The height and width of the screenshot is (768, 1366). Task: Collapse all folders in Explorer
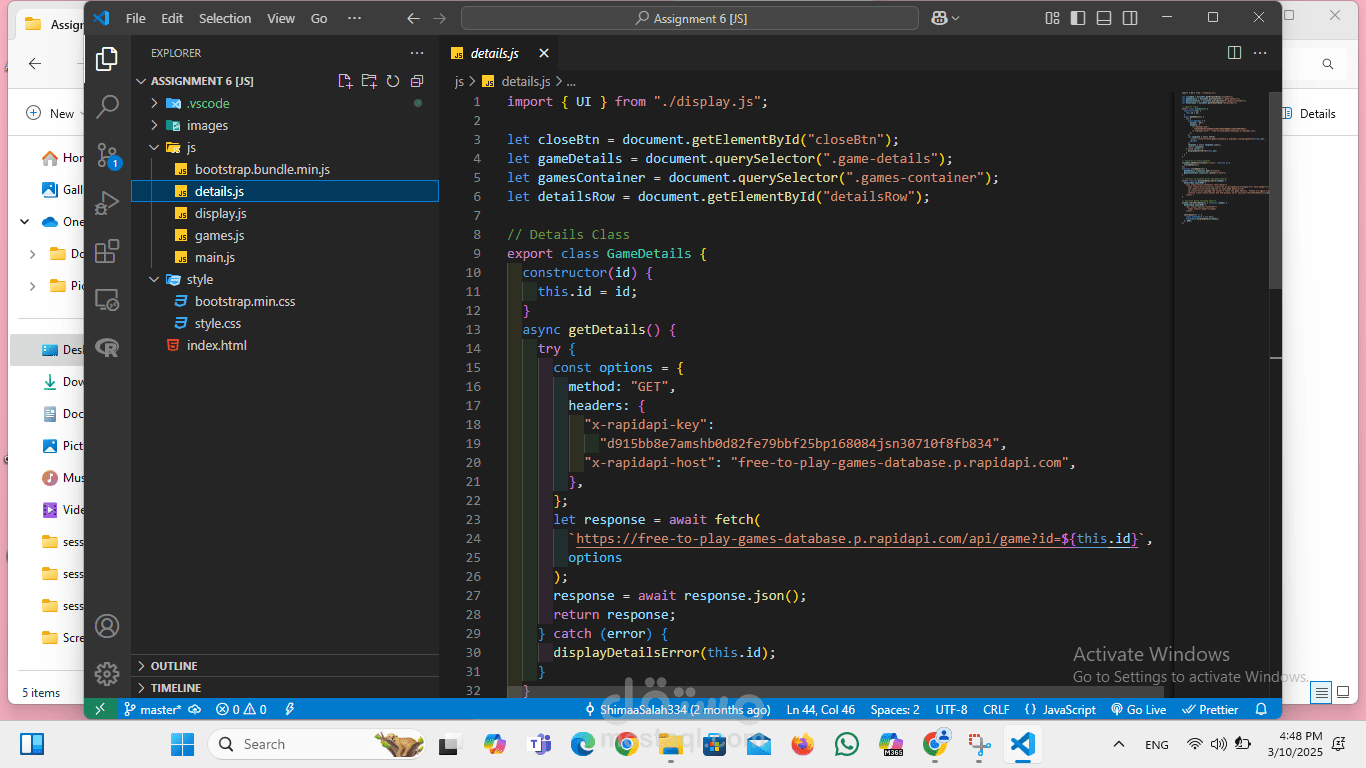[417, 81]
